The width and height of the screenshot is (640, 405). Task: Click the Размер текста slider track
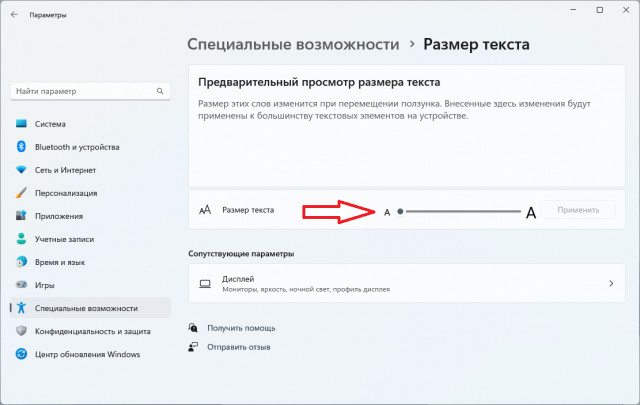click(x=460, y=211)
